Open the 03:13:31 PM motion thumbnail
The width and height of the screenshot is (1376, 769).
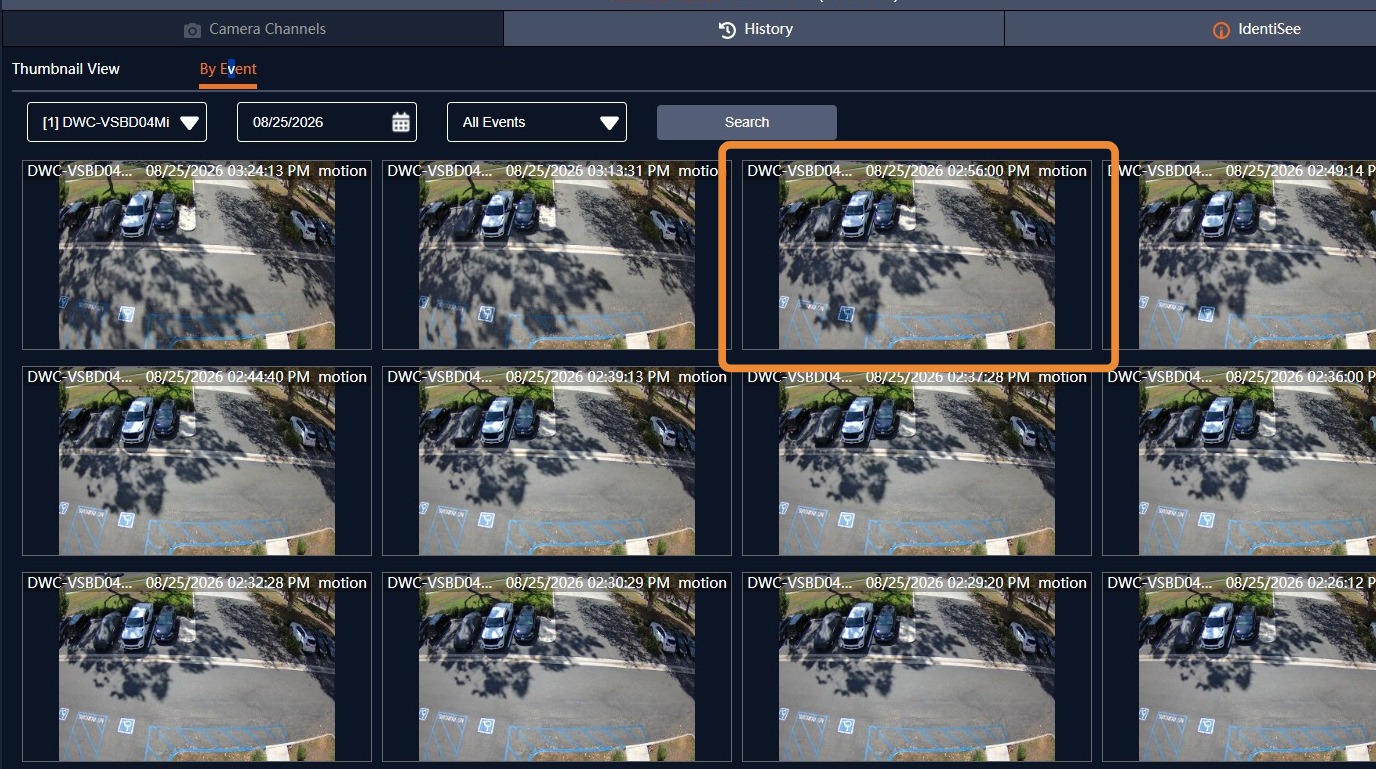pos(557,255)
